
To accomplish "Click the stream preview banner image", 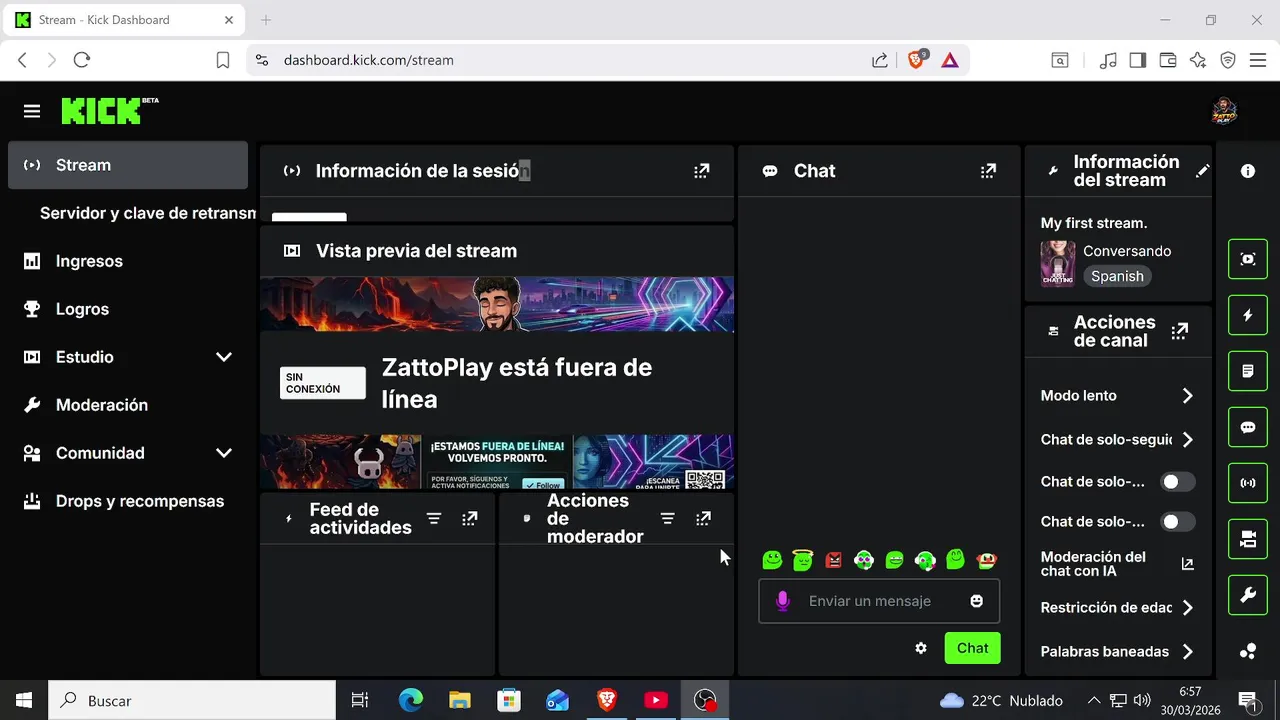I will pyautogui.click(x=497, y=304).
